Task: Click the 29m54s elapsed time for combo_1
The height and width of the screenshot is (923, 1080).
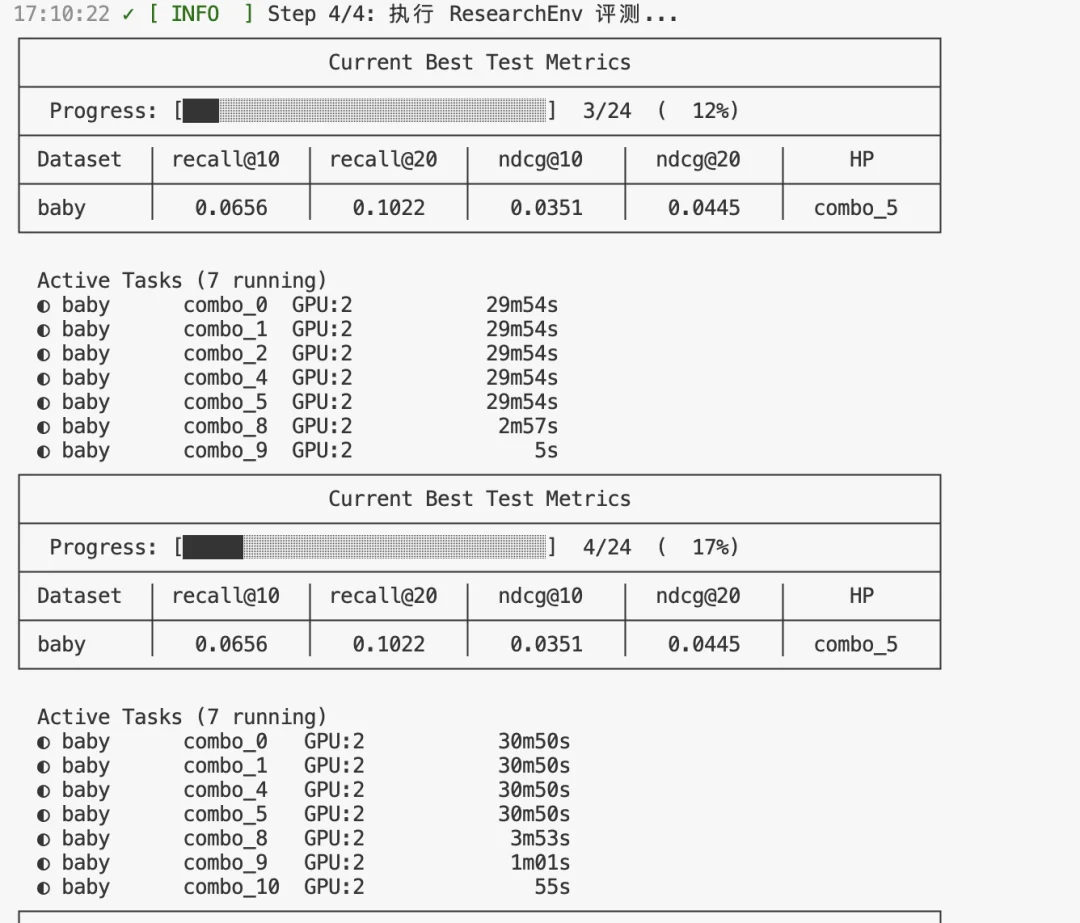Action: [521, 330]
